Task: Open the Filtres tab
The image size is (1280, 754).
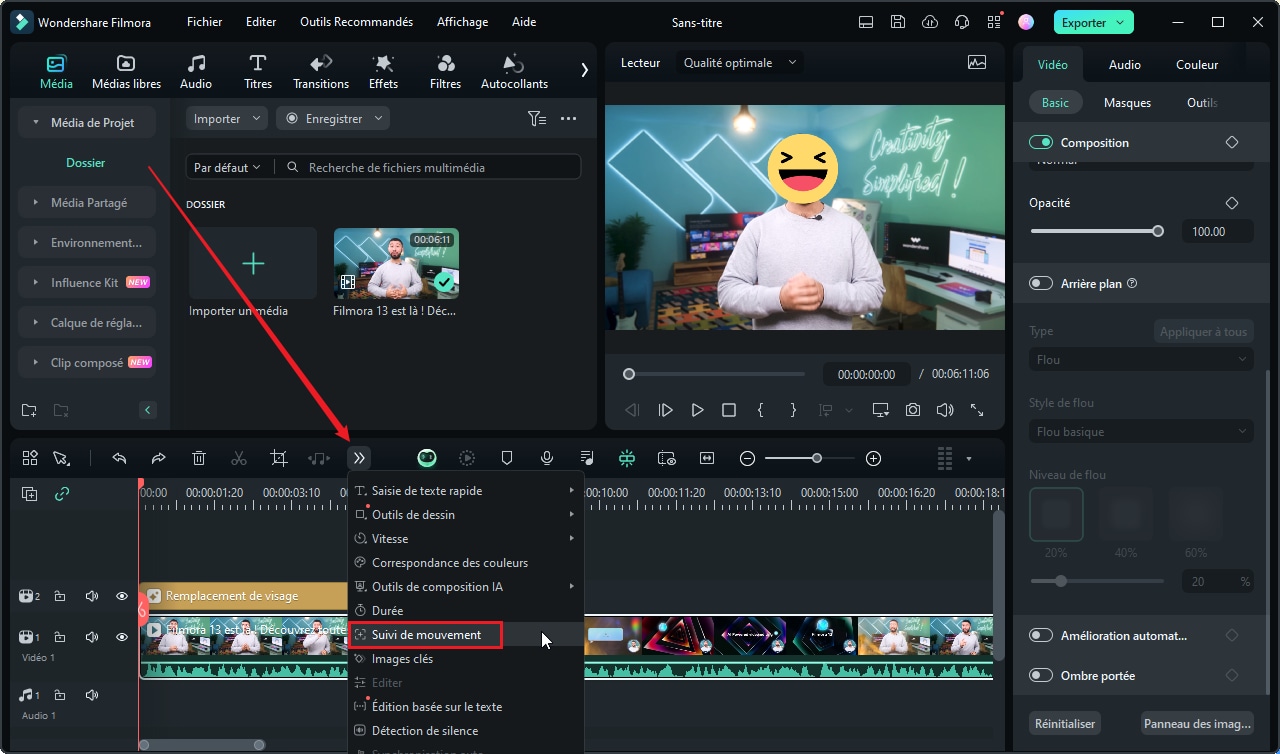Action: pos(445,72)
